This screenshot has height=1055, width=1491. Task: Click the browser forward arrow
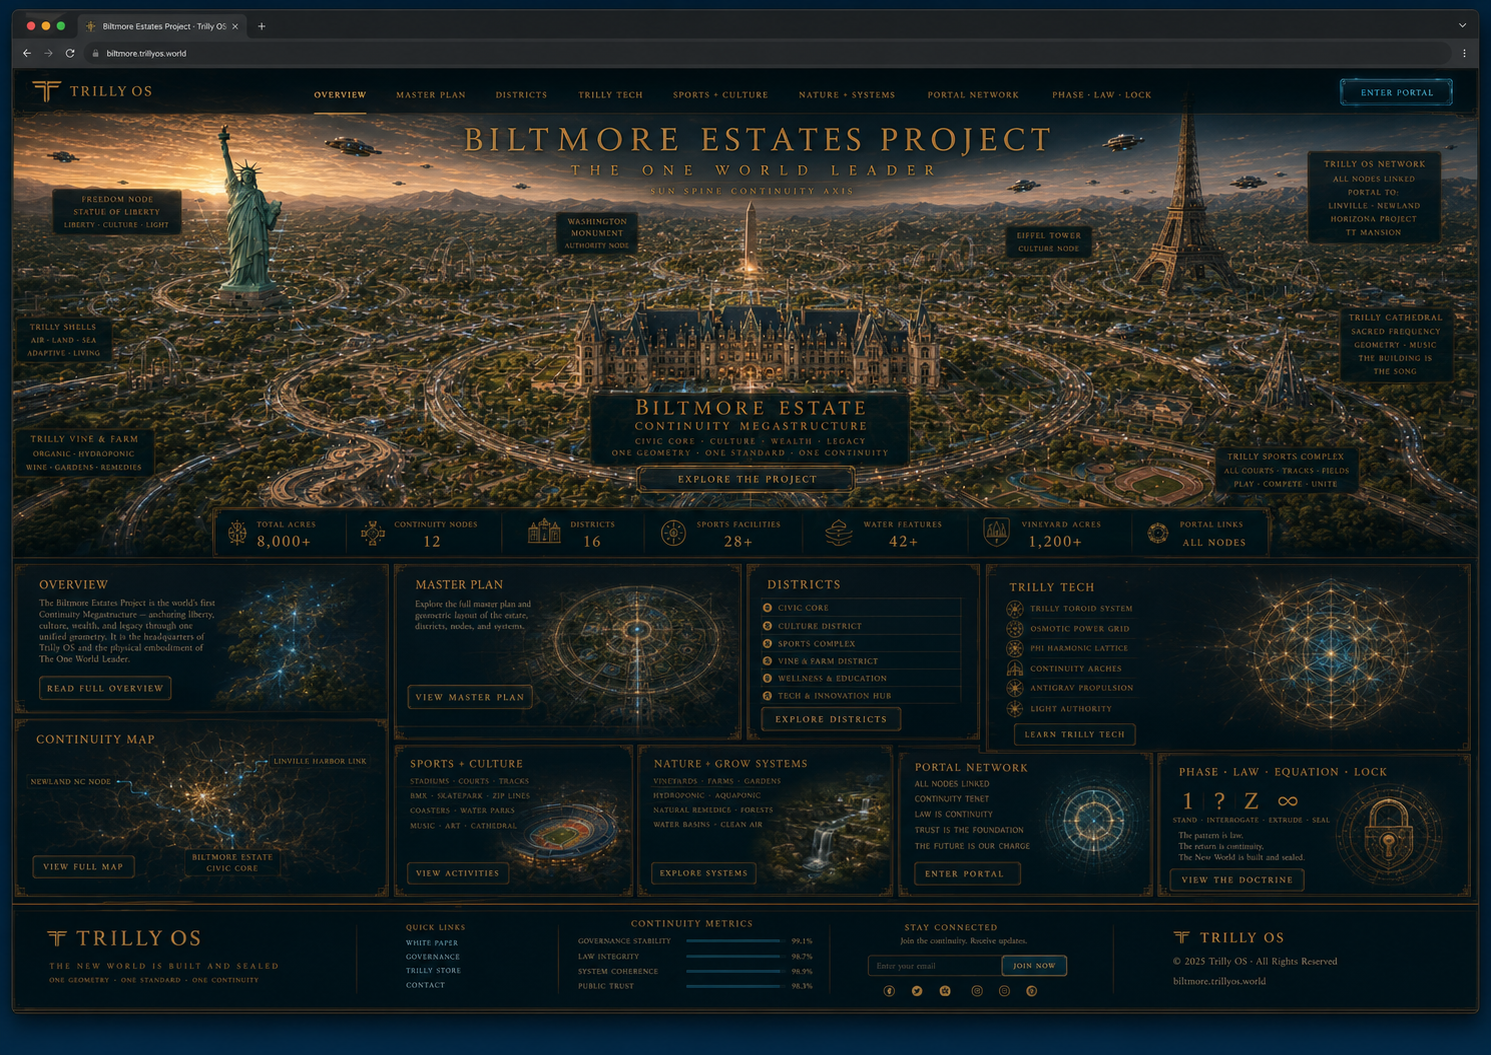click(48, 53)
